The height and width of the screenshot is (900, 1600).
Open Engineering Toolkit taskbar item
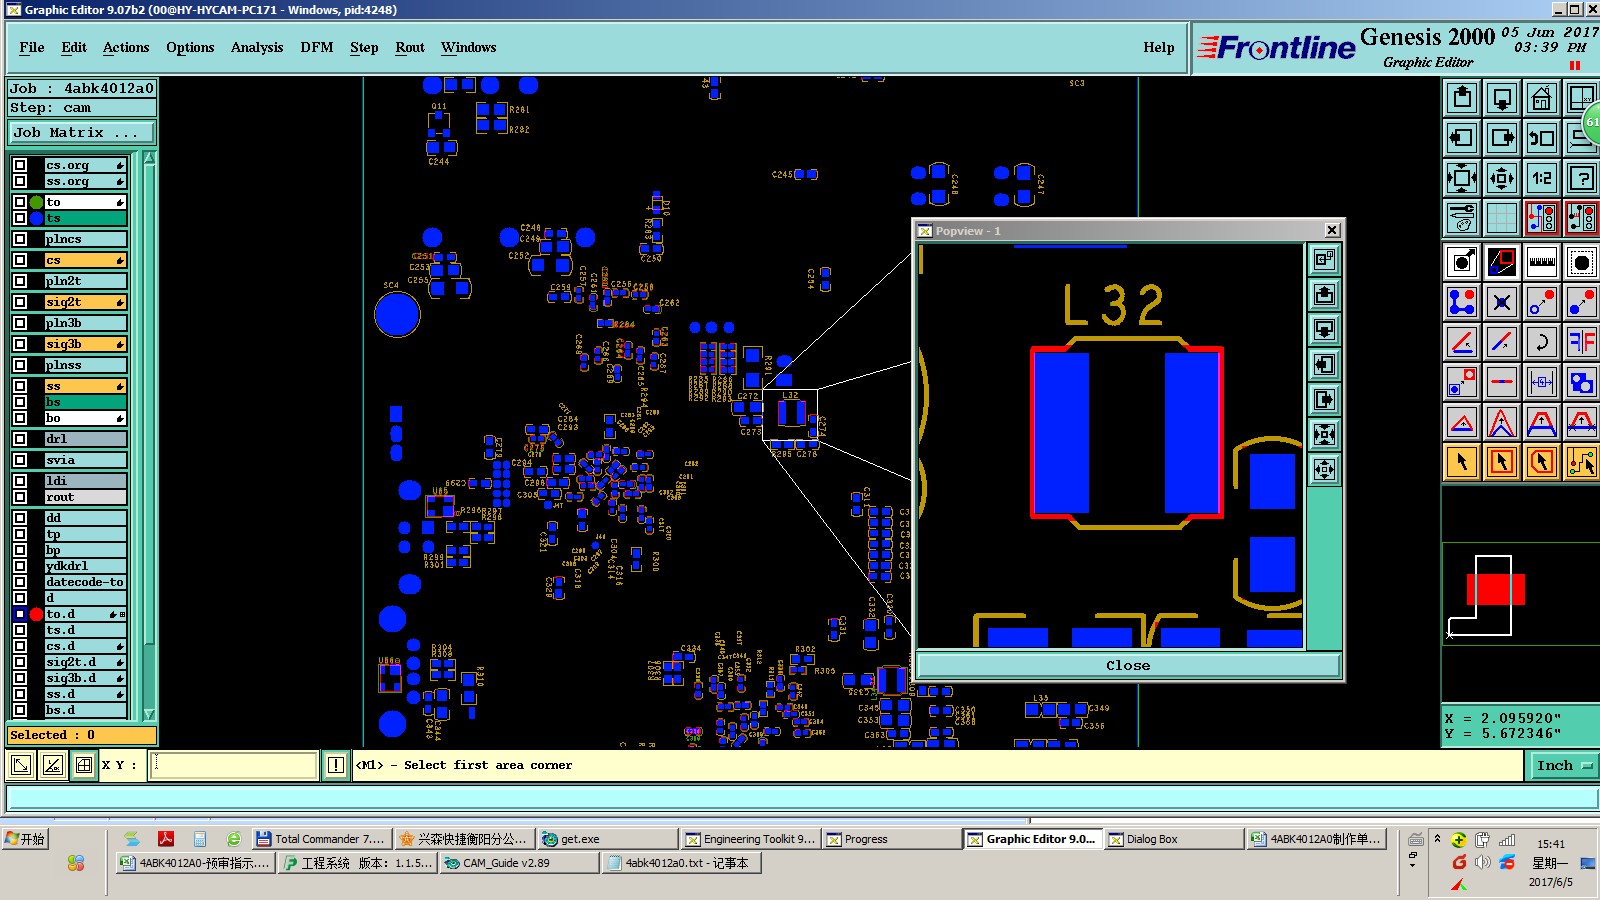point(750,839)
